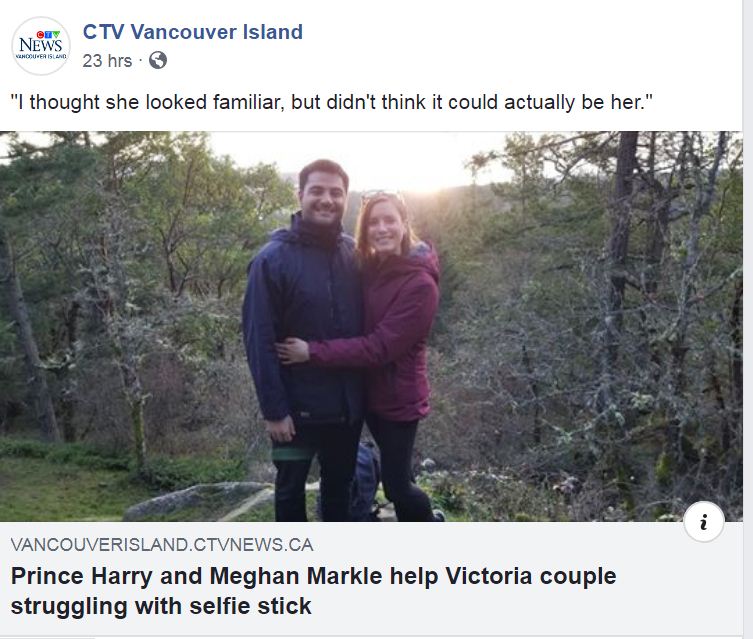Click the VANCOUVERISLAND.CTVNEWS.CA domain text

click(162, 545)
